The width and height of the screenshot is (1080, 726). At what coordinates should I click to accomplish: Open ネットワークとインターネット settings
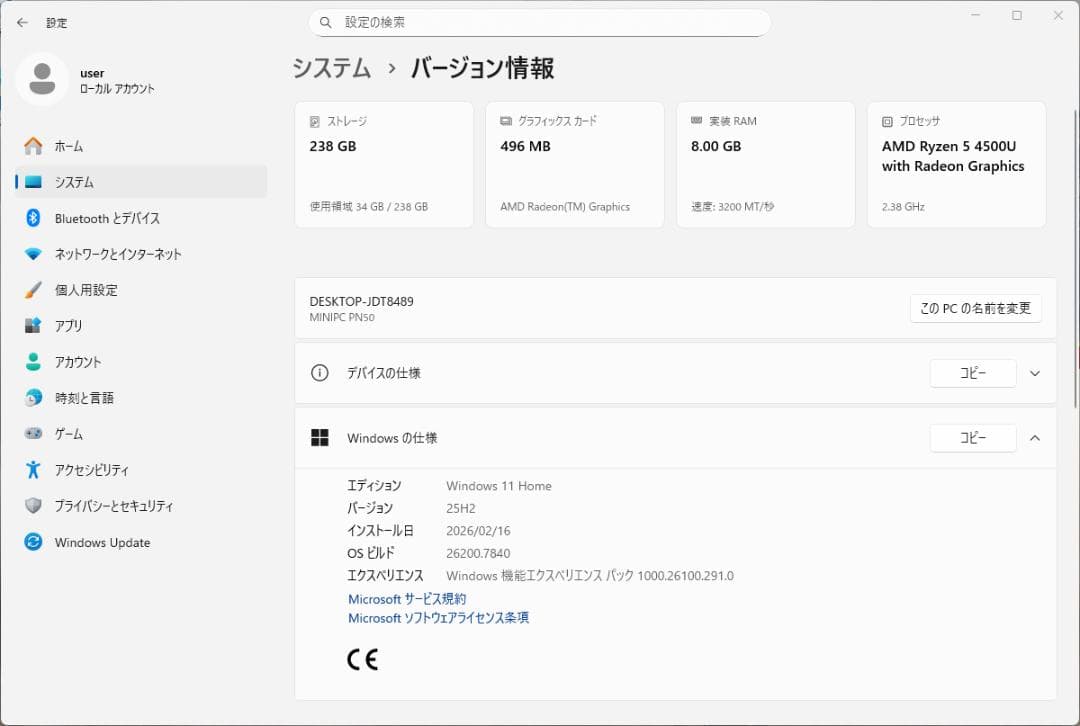coord(141,254)
